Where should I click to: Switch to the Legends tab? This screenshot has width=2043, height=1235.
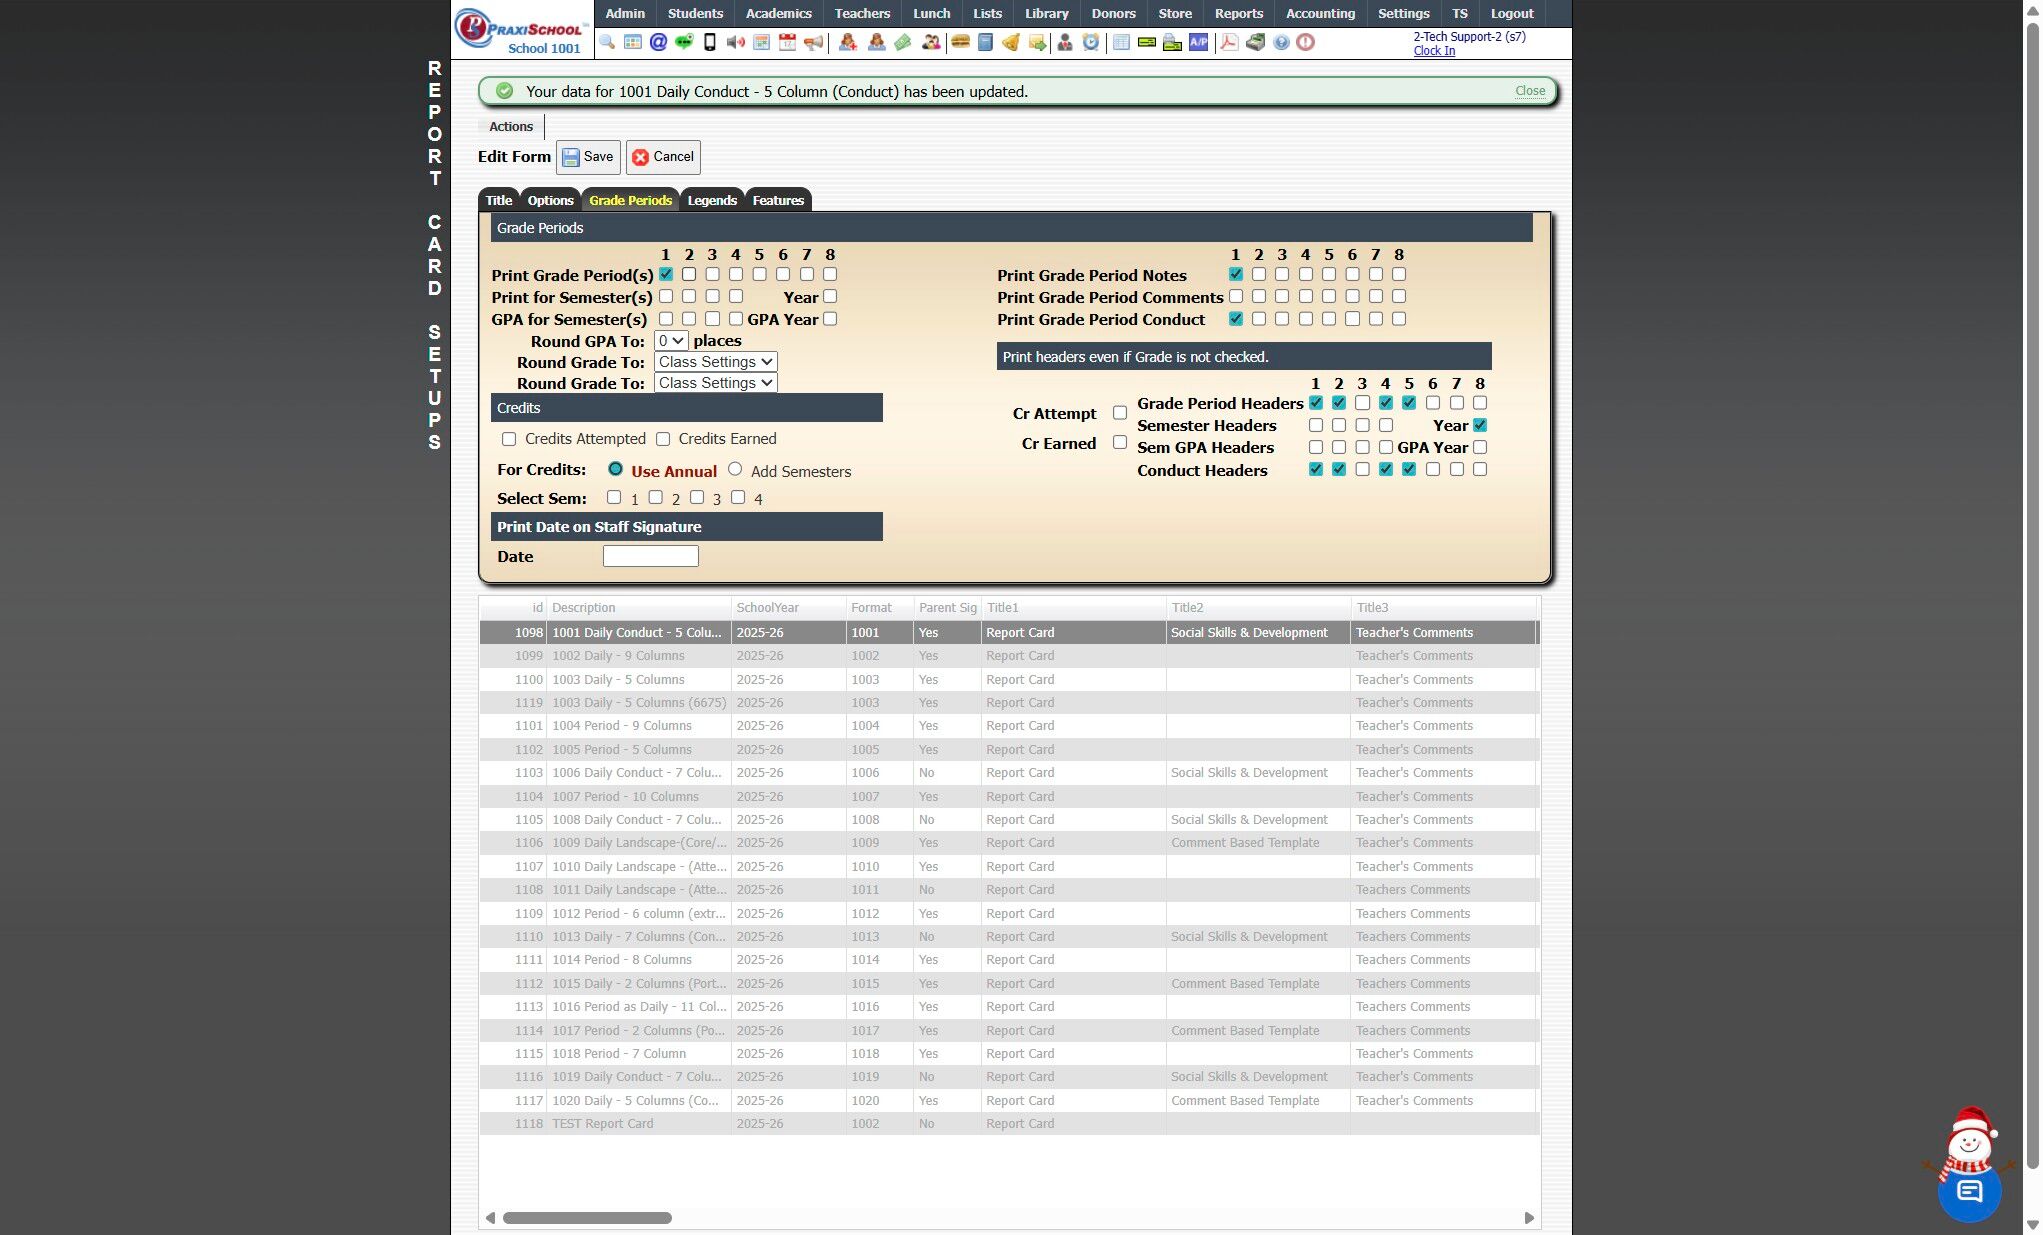point(712,200)
